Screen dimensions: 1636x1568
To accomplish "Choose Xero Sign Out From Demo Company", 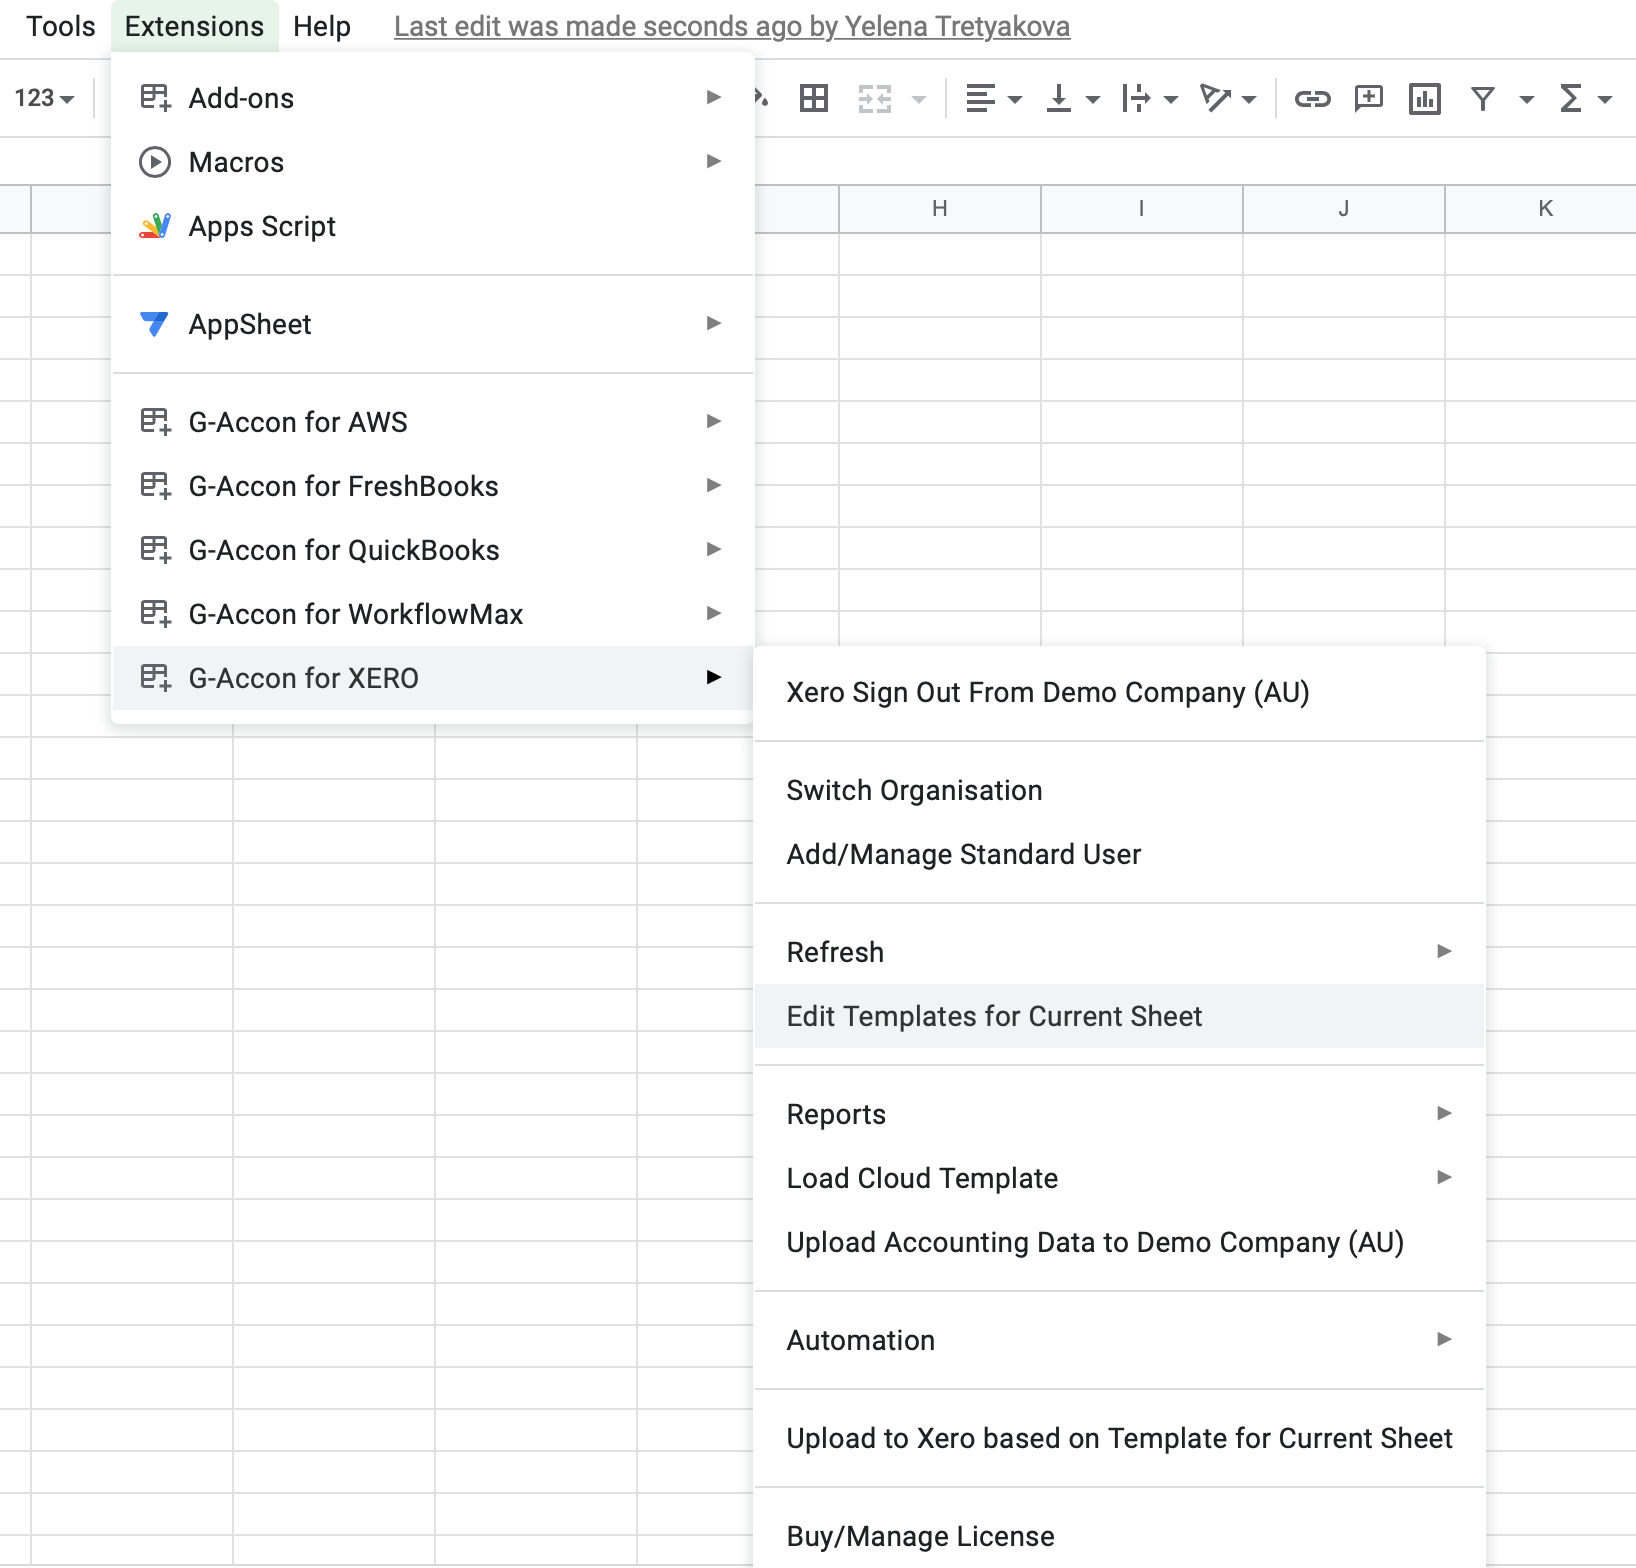I will [1119, 692].
